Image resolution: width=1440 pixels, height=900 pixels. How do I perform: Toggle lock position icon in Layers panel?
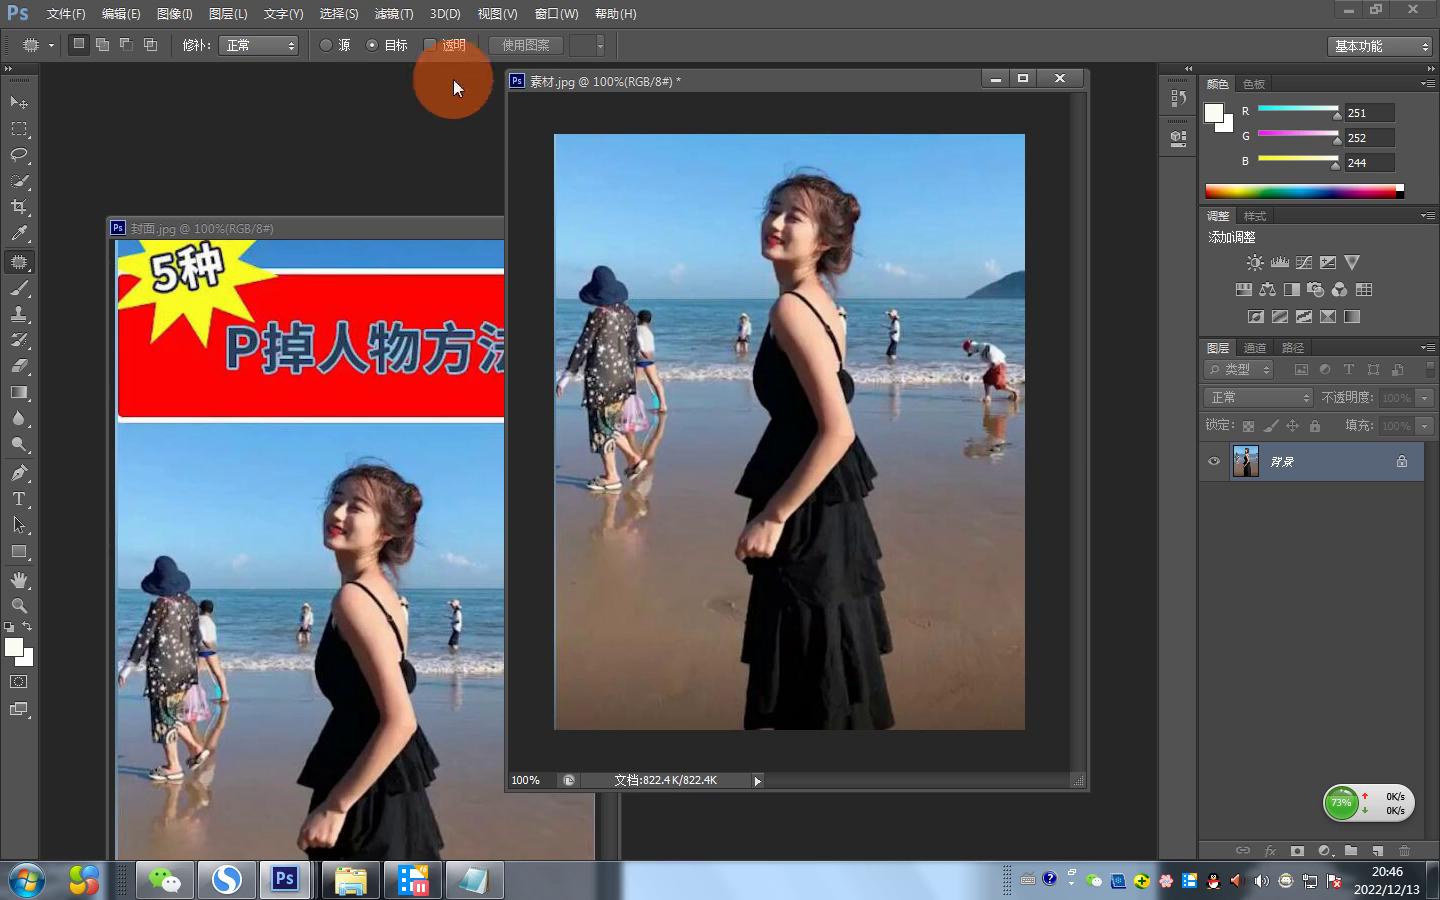1292,426
